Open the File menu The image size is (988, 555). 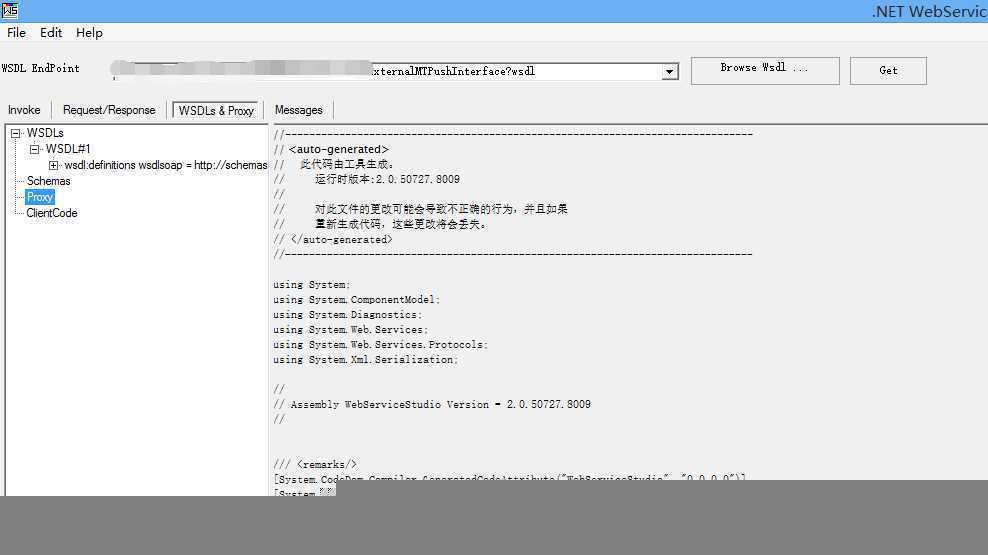16,33
